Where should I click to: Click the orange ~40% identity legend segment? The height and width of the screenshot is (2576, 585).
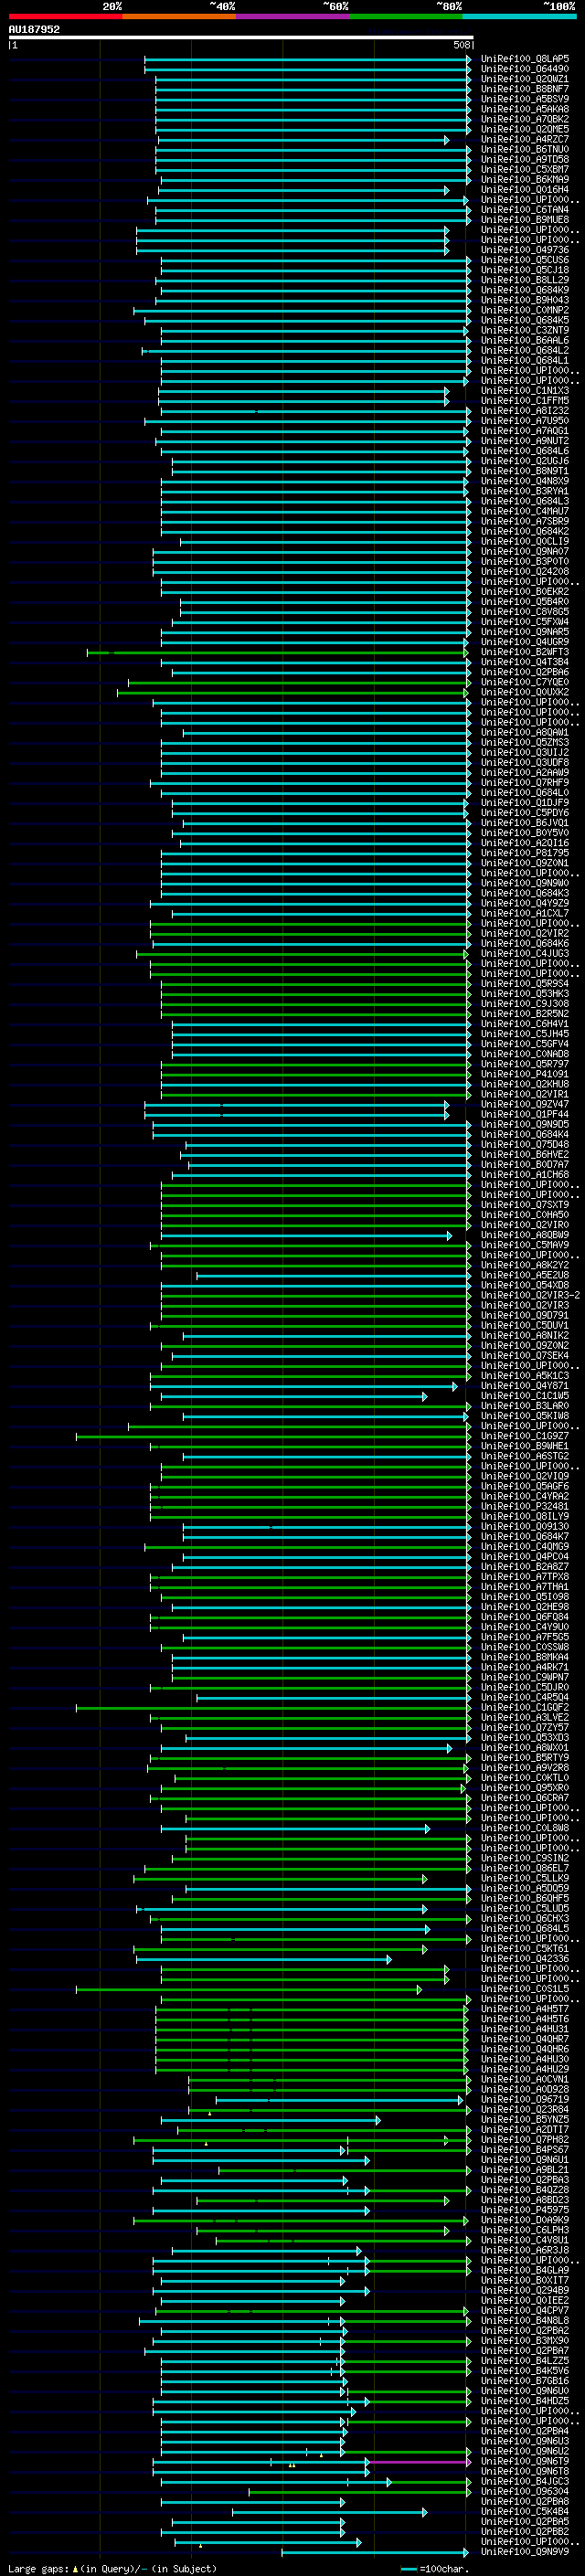179,17
